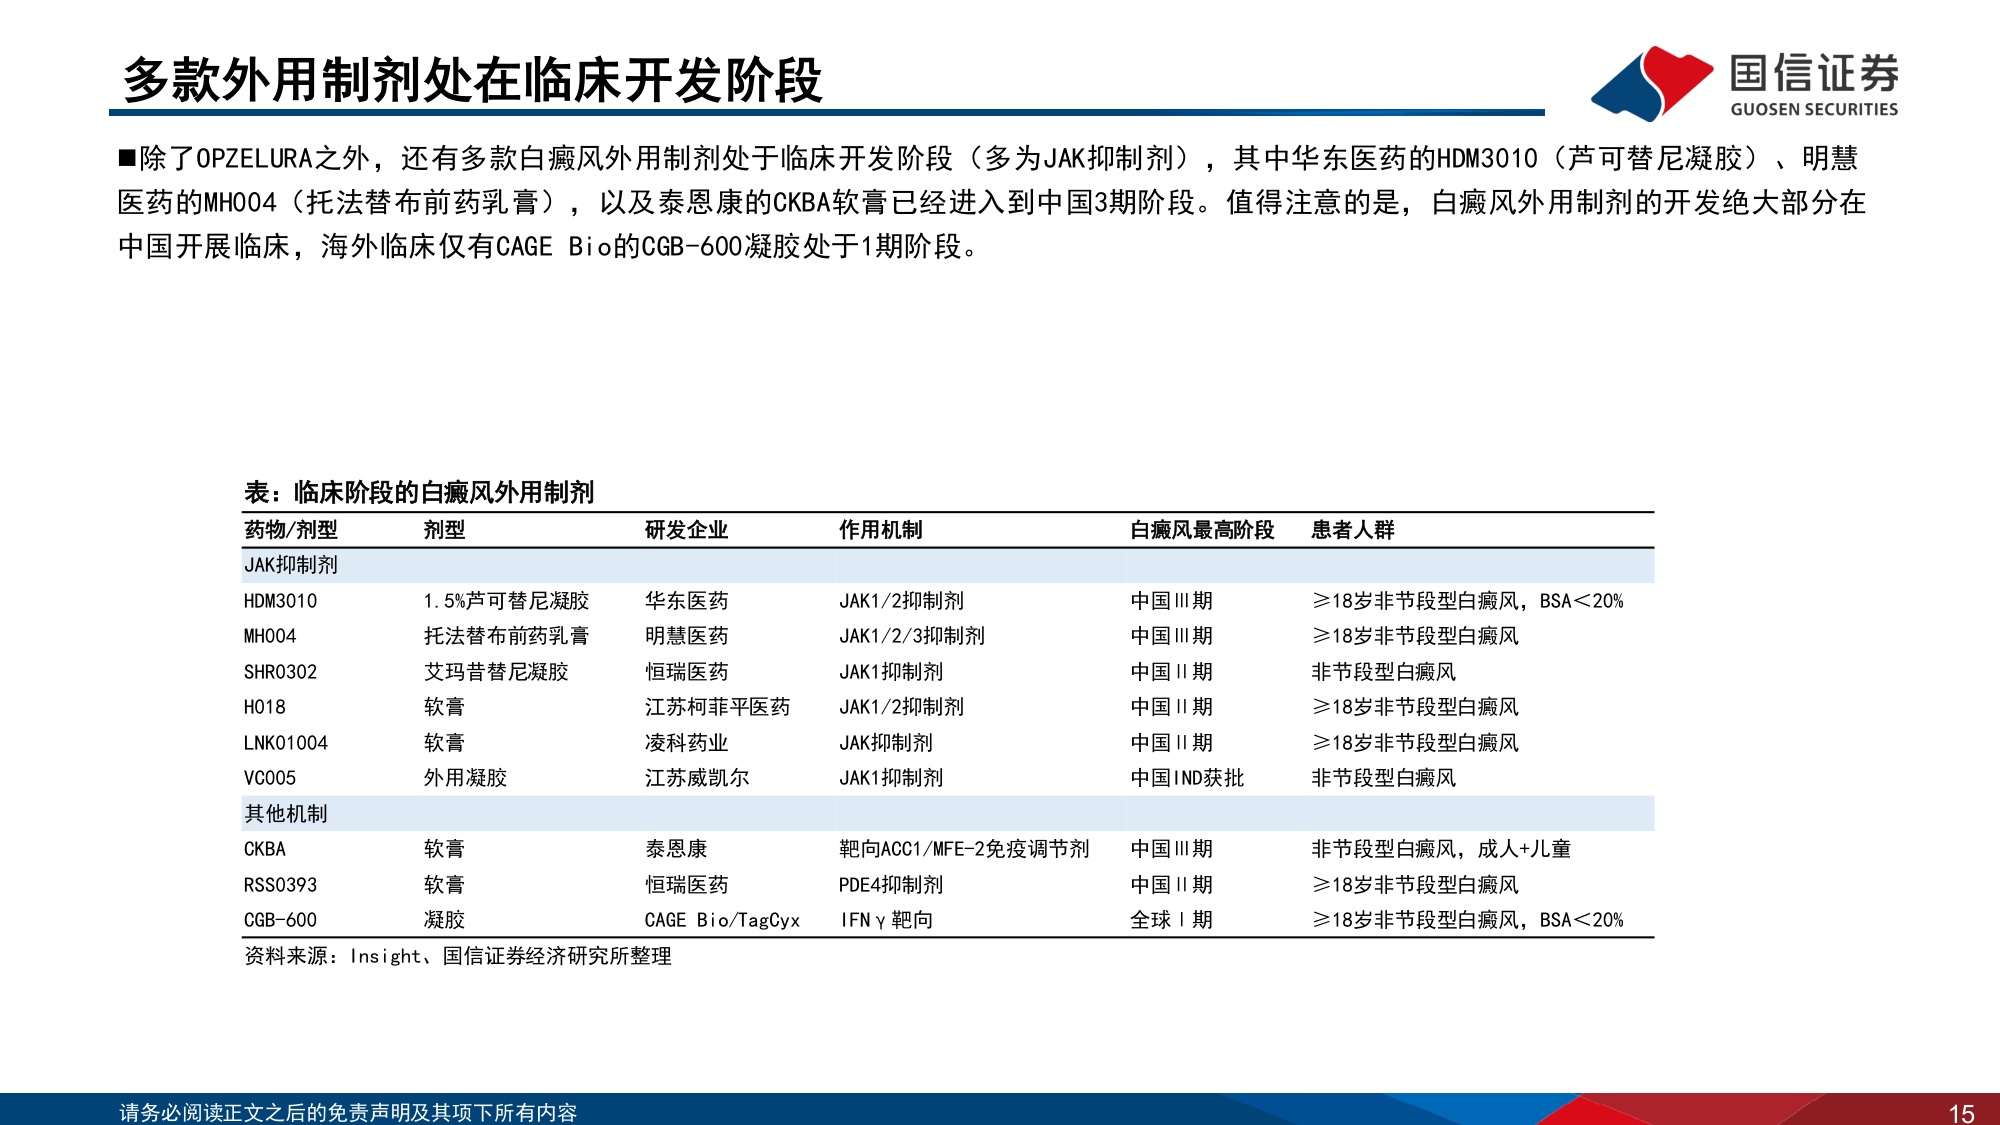Click the 研发企业 column header
2000x1125 pixels.
[x=686, y=530]
